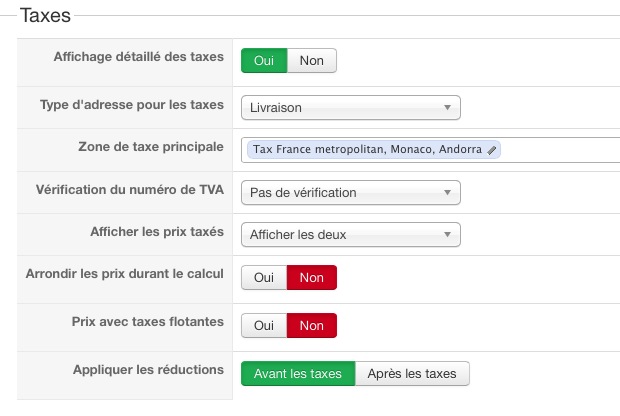Choose Oui for Arrondir les prix
620x416 pixels.
coord(264,278)
